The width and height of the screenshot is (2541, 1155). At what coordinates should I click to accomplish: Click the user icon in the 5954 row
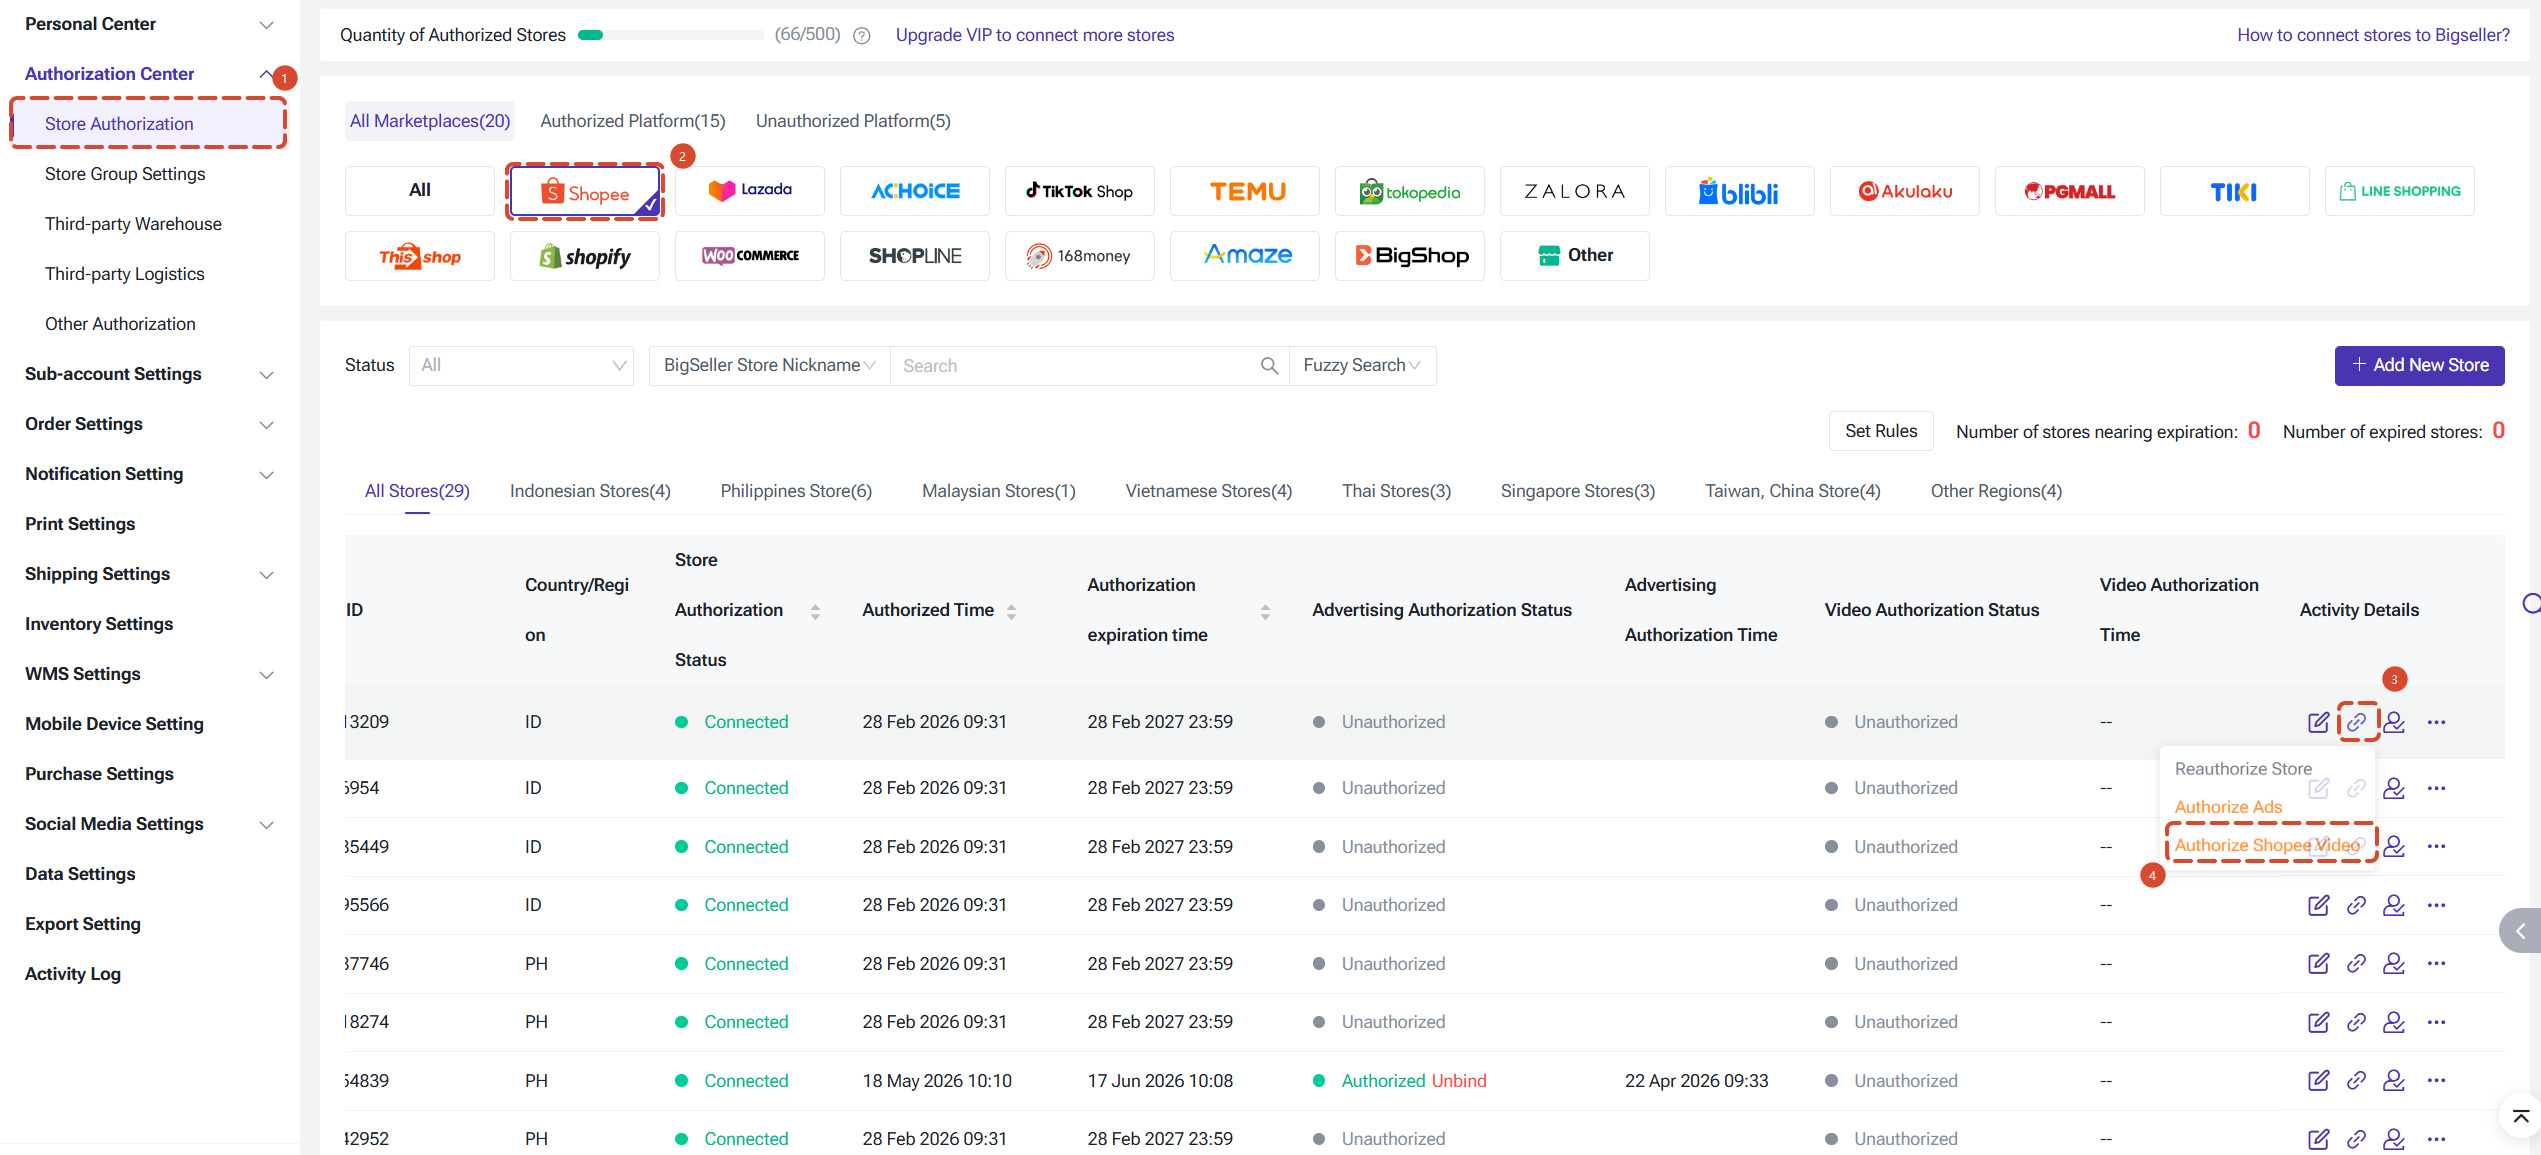tap(2394, 788)
